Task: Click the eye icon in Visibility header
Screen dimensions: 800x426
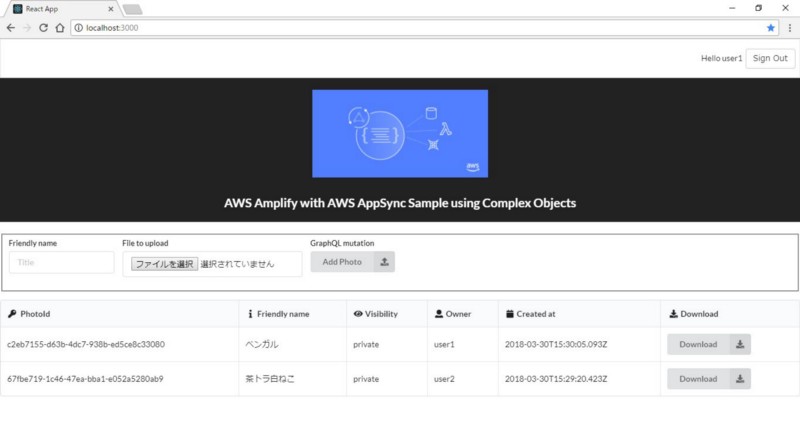Action: pos(358,314)
